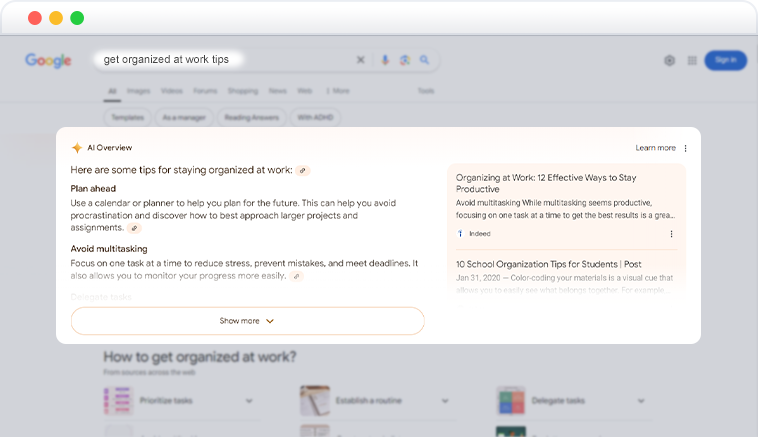Click the Plan ahead heading
This screenshot has height=437, width=758.
pos(93,189)
